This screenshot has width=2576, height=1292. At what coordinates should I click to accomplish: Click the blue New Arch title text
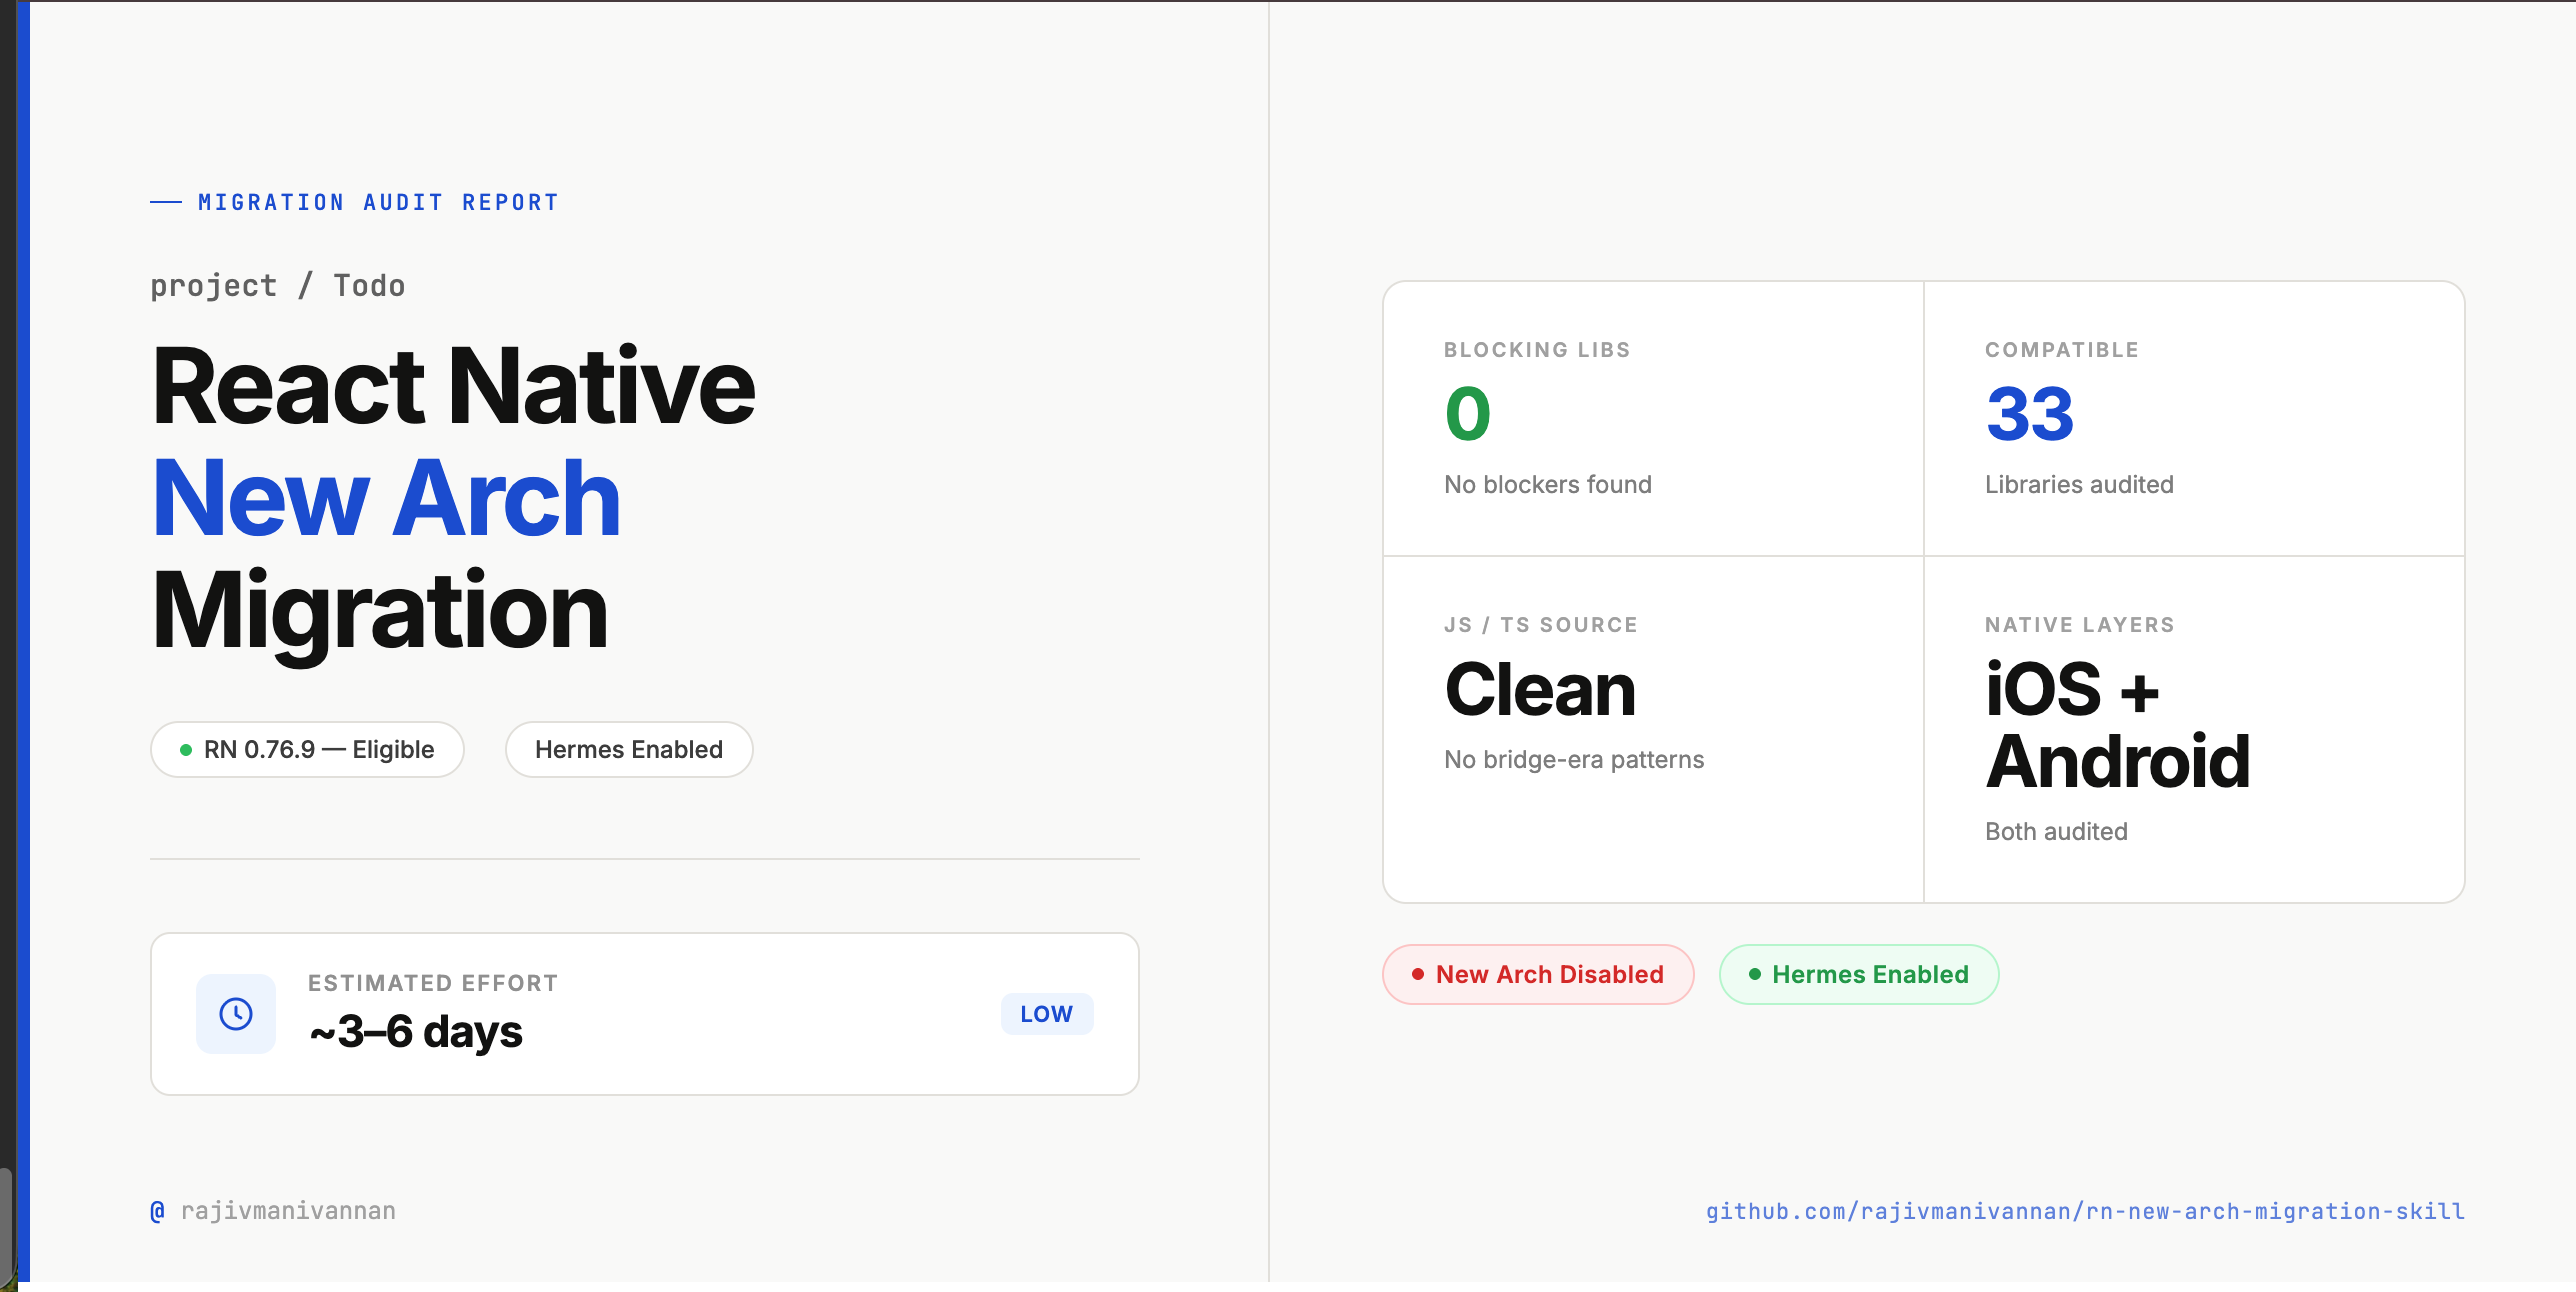point(386,498)
